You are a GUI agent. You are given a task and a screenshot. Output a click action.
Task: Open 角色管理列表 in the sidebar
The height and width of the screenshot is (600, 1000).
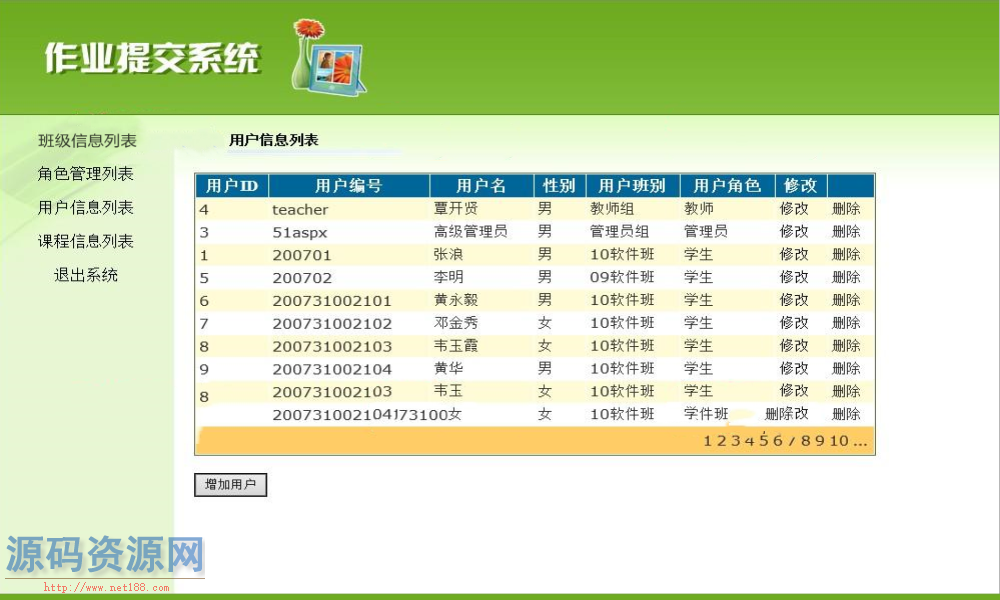tap(85, 174)
